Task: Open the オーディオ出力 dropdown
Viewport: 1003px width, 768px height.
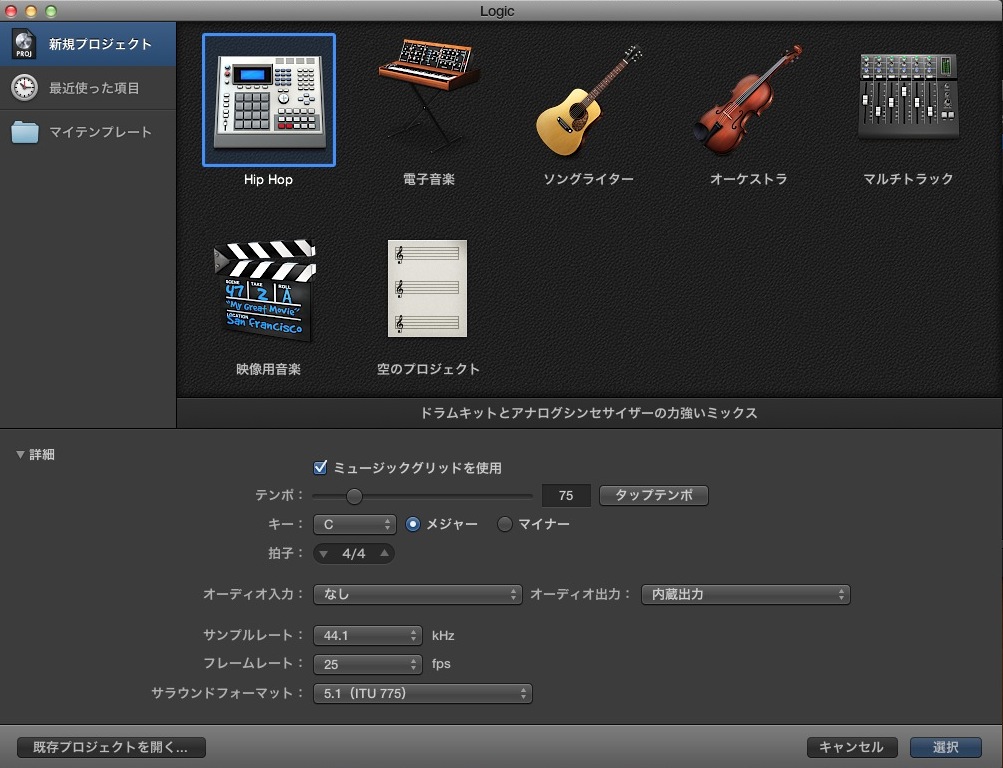Action: pos(746,594)
